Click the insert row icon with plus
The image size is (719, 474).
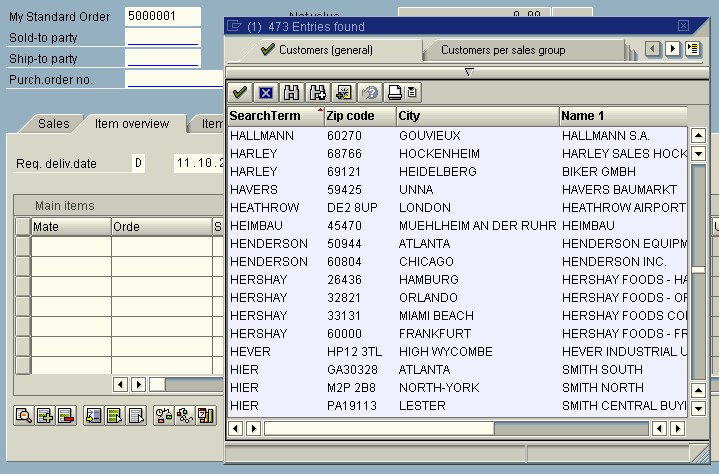coord(44,415)
